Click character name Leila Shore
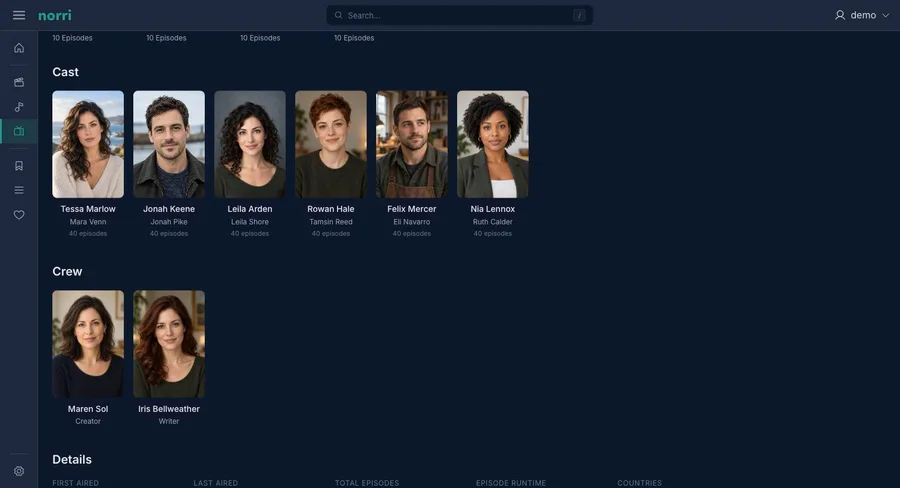900x488 pixels. pos(250,222)
